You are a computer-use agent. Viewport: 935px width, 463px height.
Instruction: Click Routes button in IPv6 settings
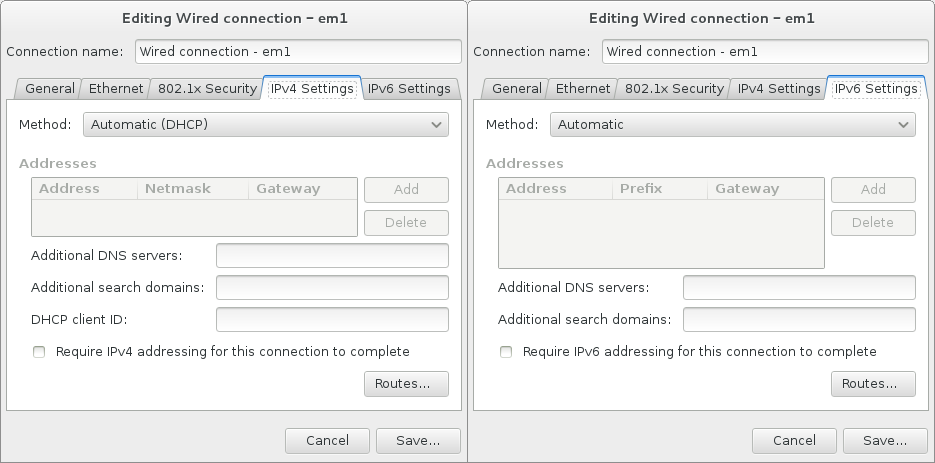873,384
